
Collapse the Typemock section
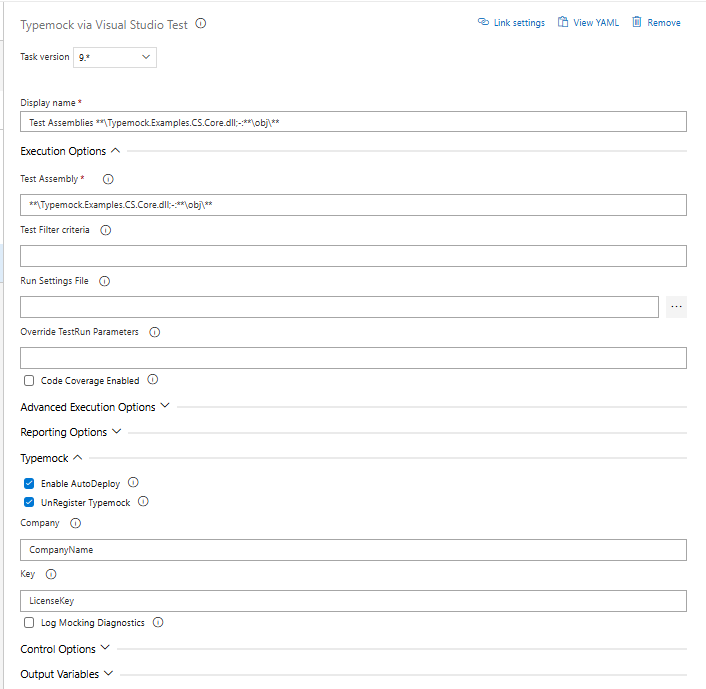tap(51, 458)
